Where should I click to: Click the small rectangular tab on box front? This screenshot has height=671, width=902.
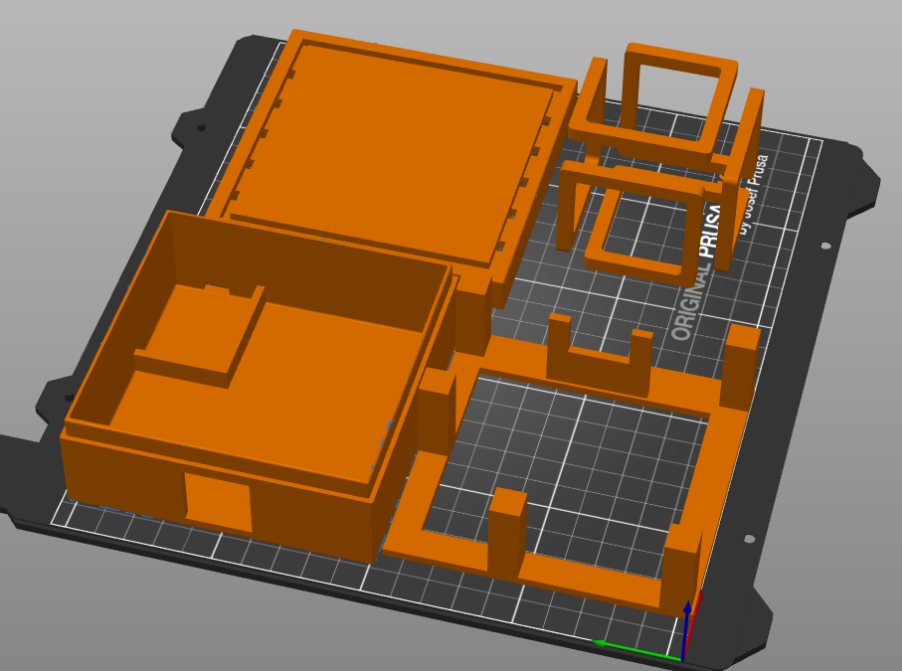[x=218, y=502]
